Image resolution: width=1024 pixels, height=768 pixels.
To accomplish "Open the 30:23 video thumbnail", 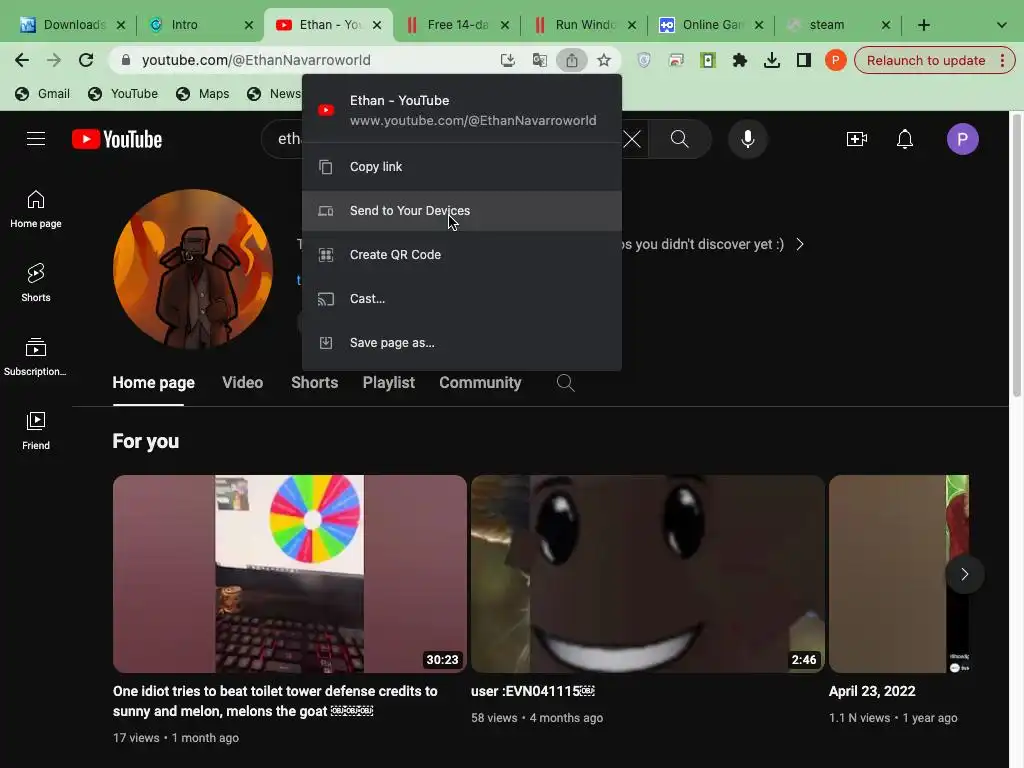I will [289, 573].
